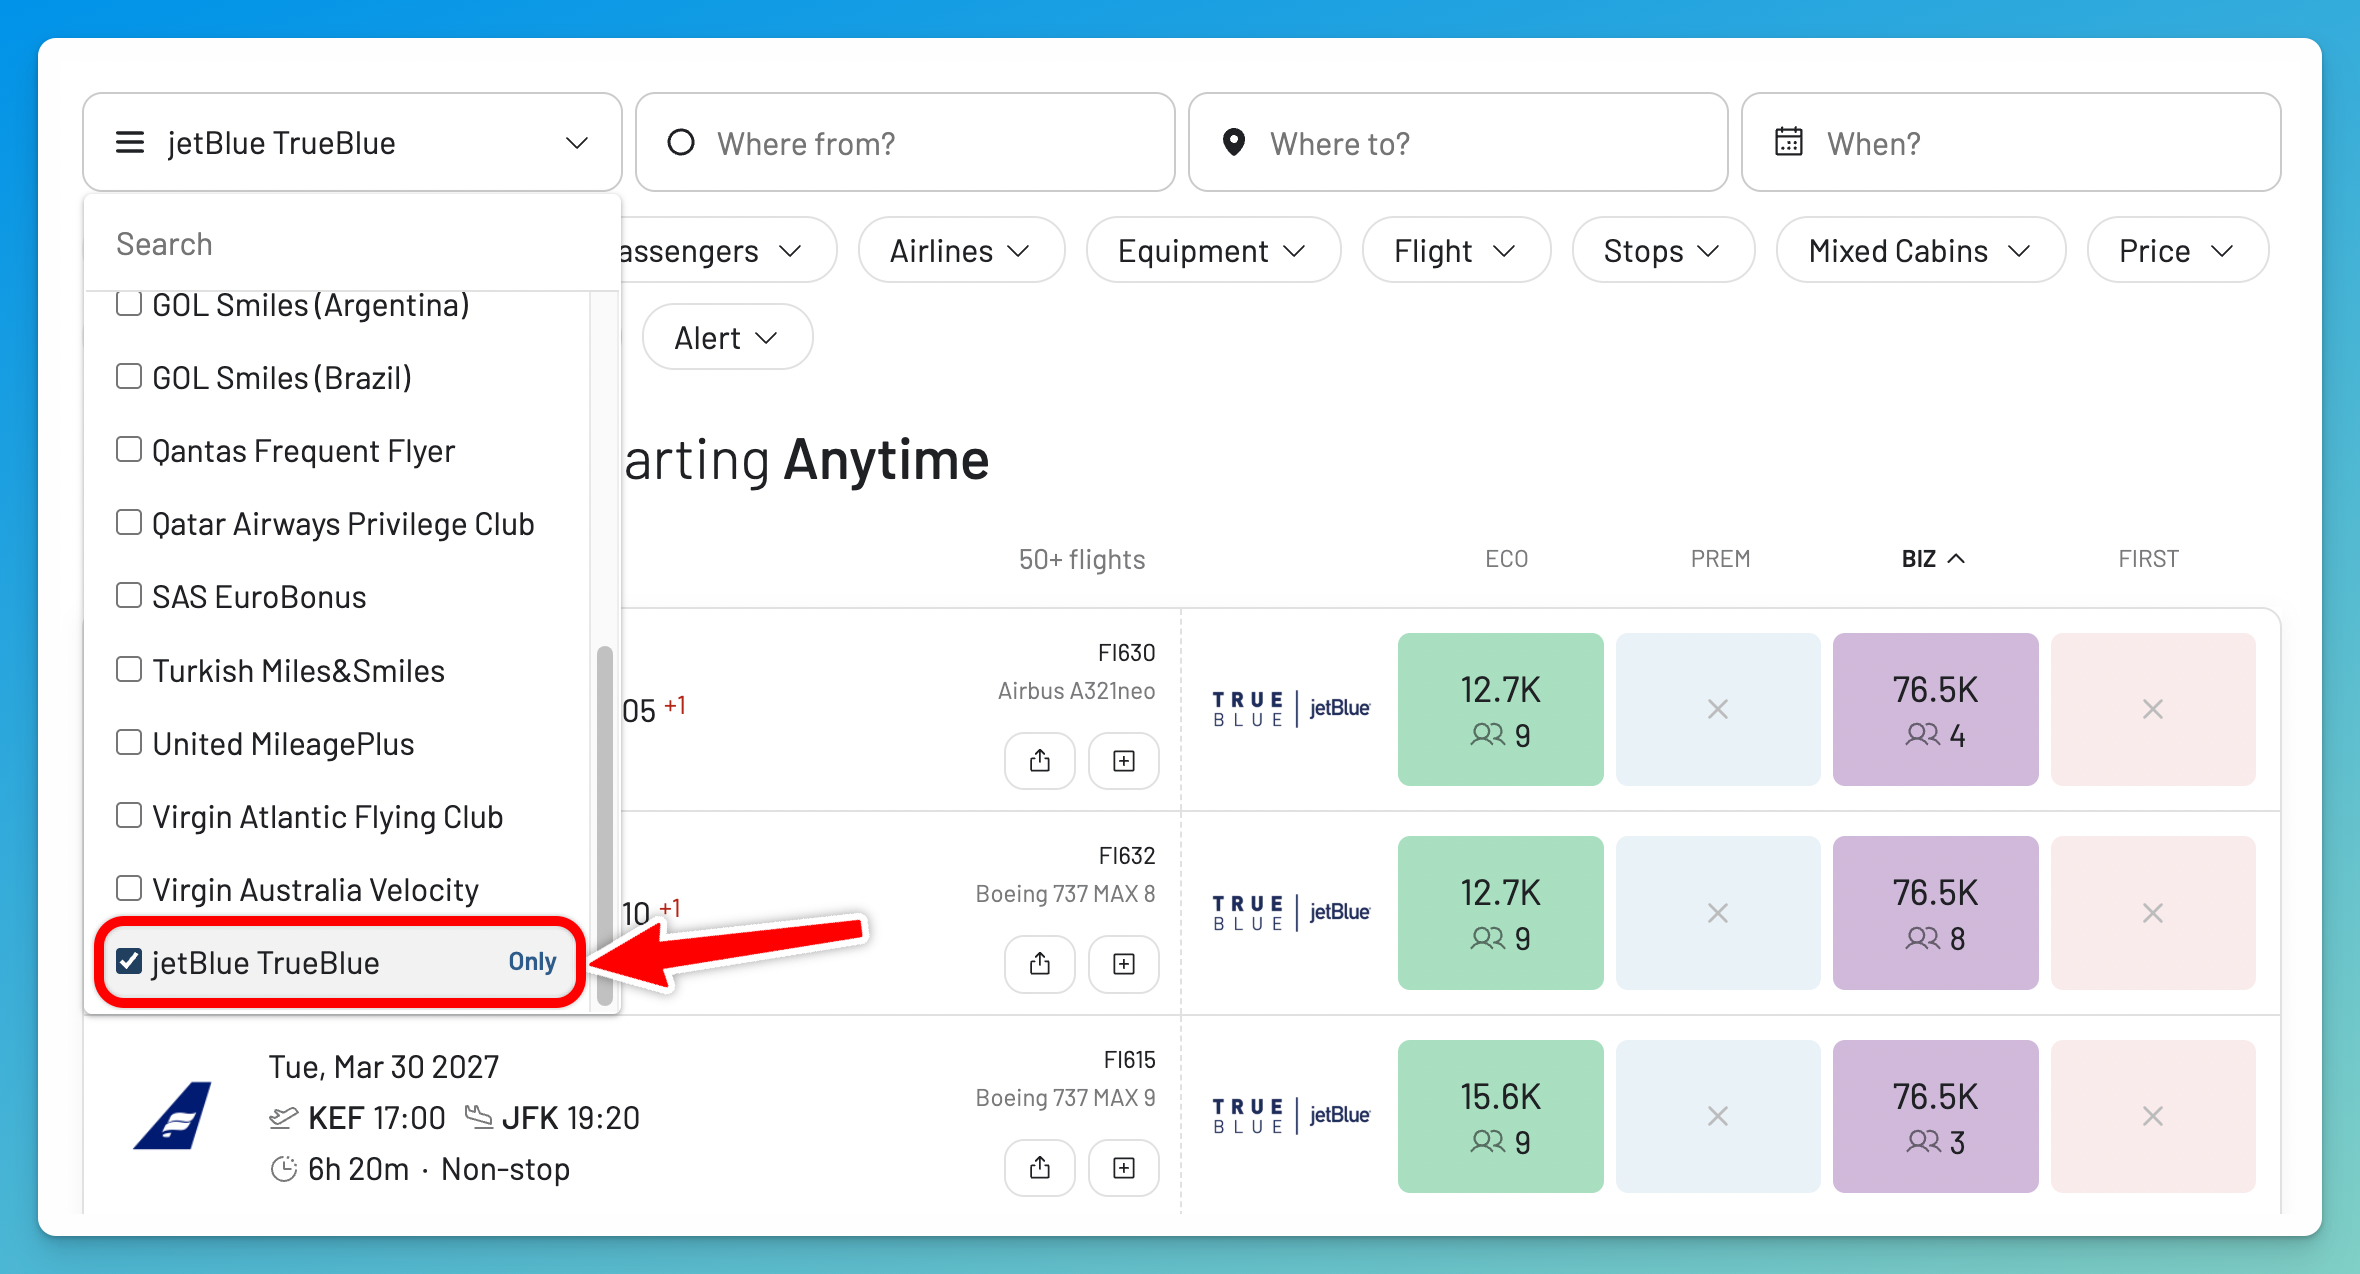Screen dimensions: 2360x1274
Task: Click the arrival plane icon before JFK
Action: click(479, 1117)
